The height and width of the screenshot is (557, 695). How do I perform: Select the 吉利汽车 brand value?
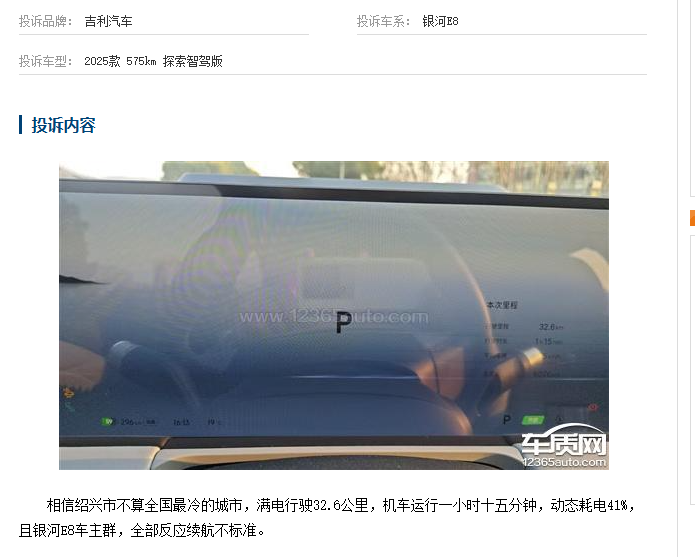click(x=108, y=21)
